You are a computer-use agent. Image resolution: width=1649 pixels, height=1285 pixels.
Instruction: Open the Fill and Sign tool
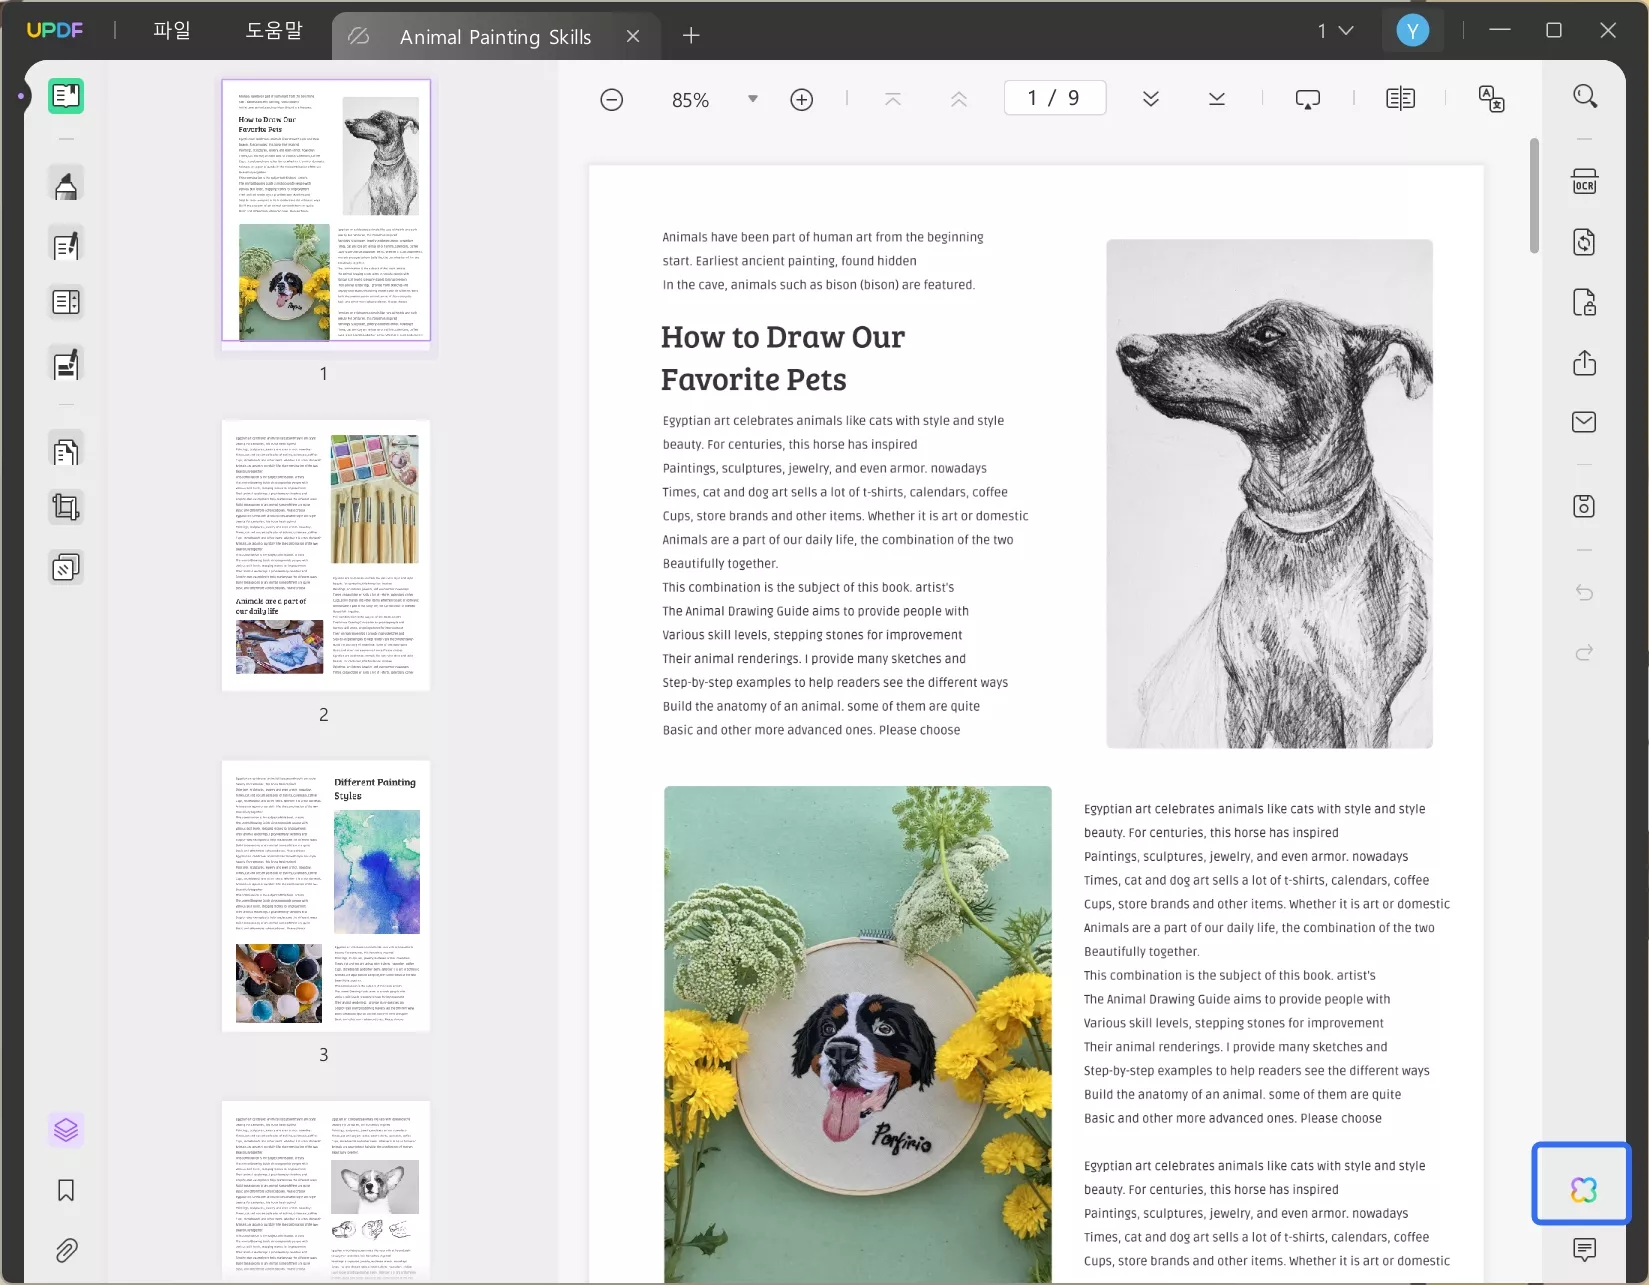click(x=66, y=365)
